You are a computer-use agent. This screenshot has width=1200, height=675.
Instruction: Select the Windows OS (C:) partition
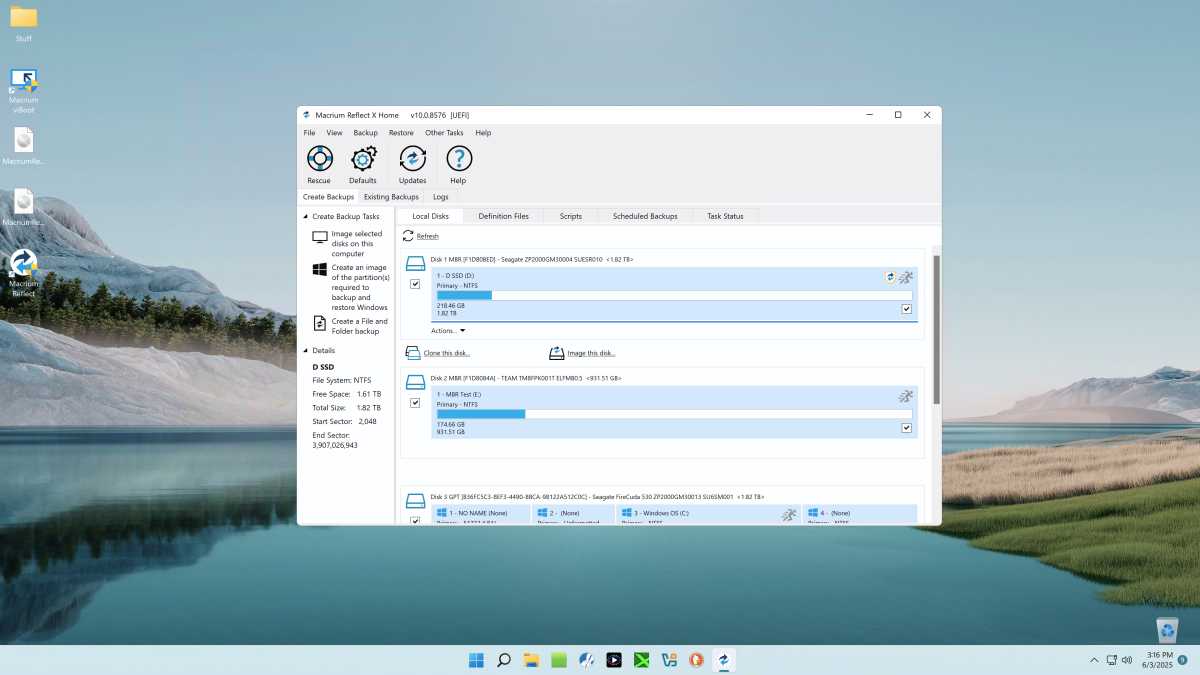(709, 514)
